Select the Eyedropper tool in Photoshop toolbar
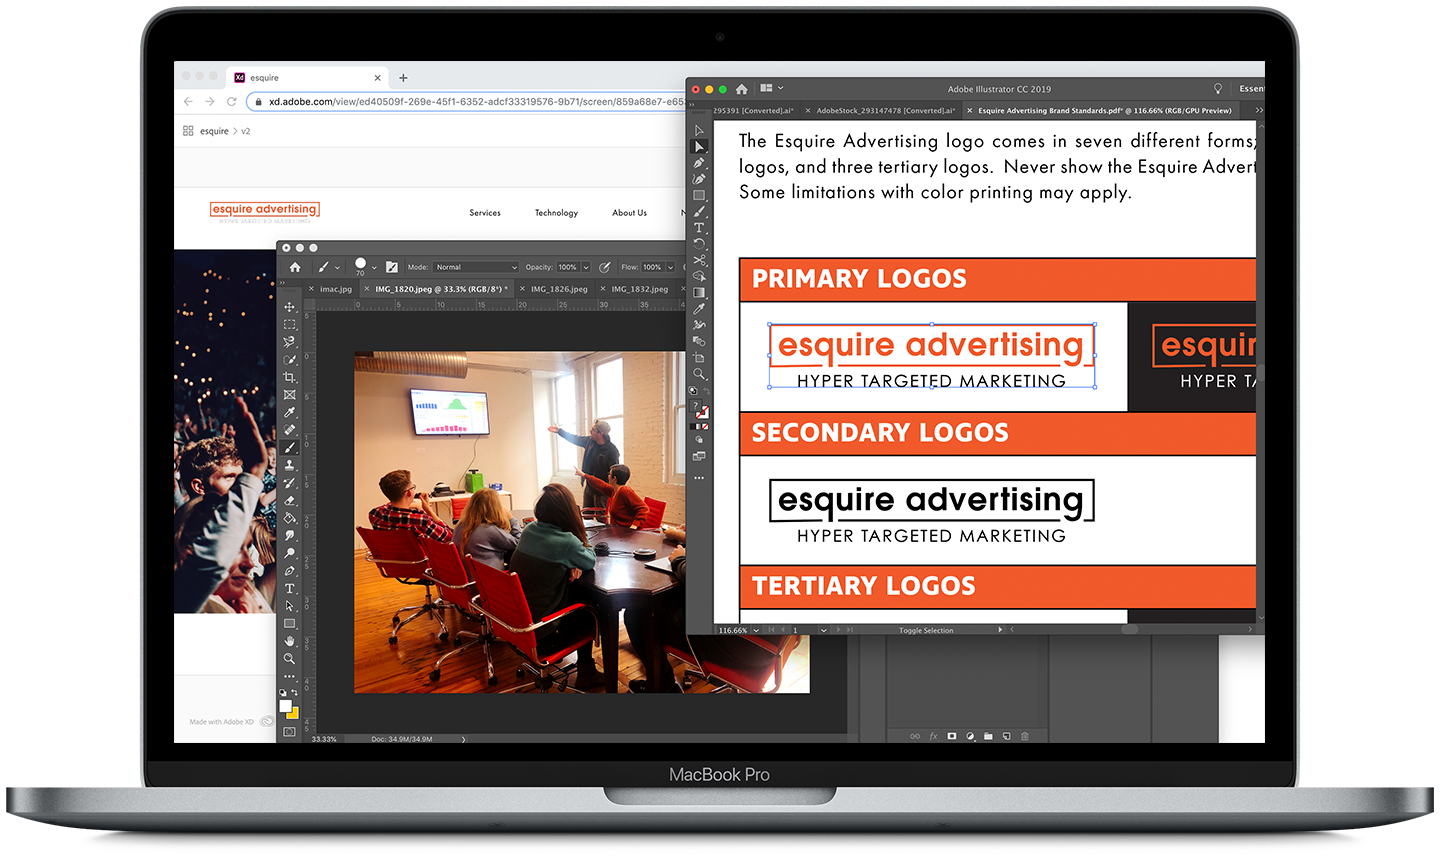The height and width of the screenshot is (856, 1440). coord(289,412)
